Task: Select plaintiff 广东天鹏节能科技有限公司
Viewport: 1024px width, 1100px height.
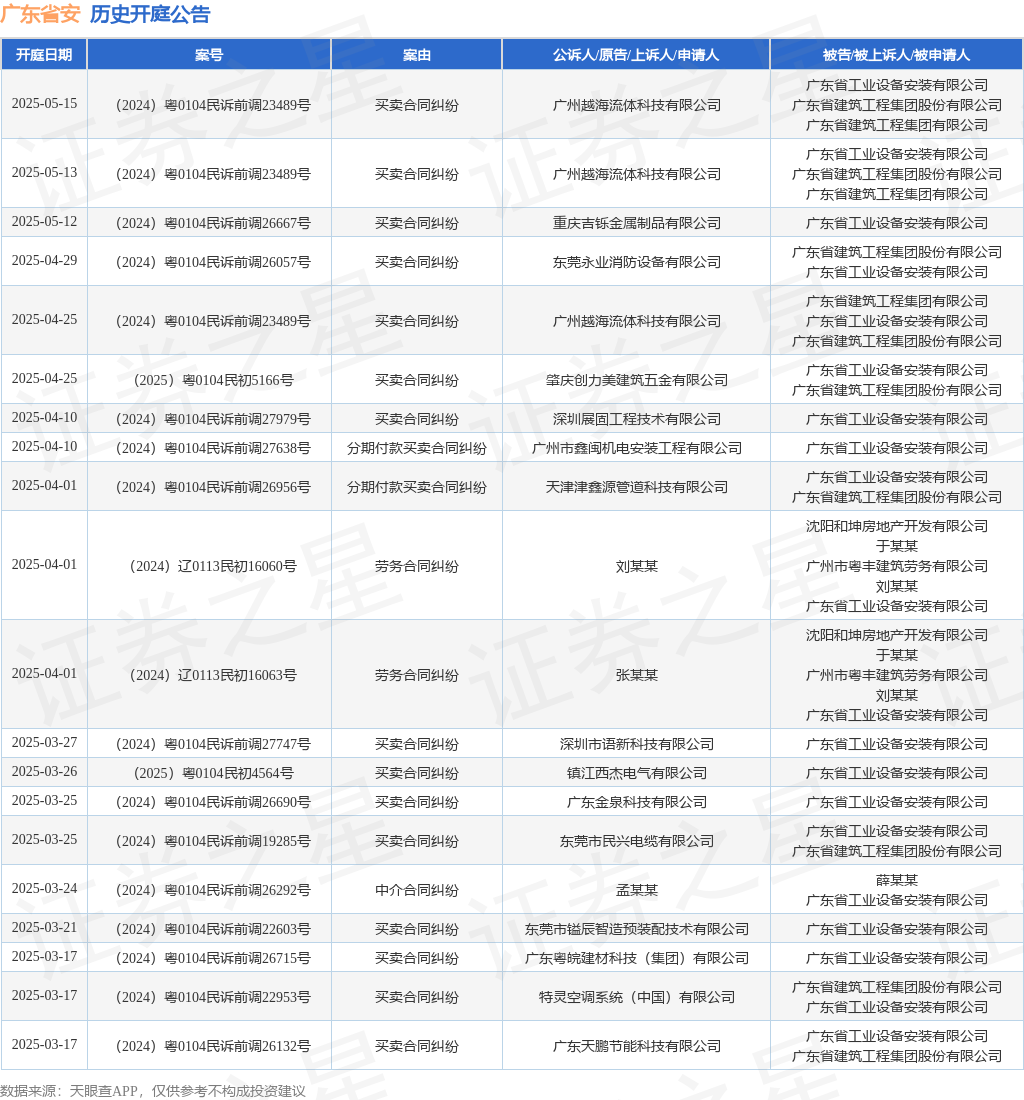Action: [x=636, y=1047]
